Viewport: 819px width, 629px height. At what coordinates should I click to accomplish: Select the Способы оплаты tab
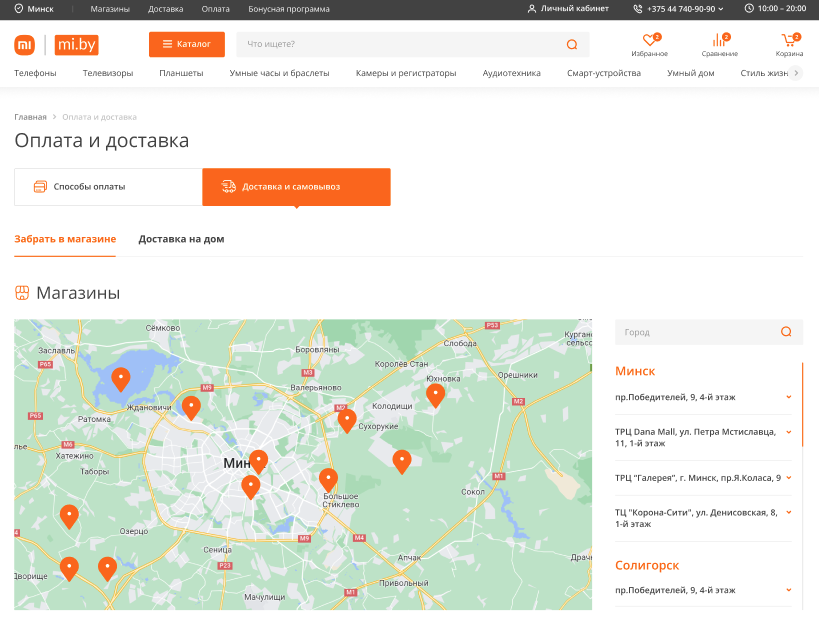108,187
